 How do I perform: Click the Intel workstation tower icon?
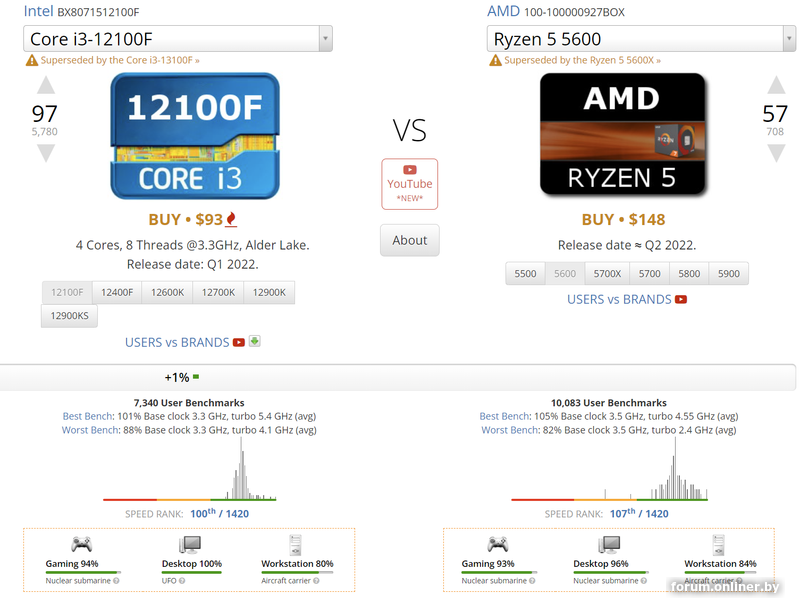(x=296, y=545)
